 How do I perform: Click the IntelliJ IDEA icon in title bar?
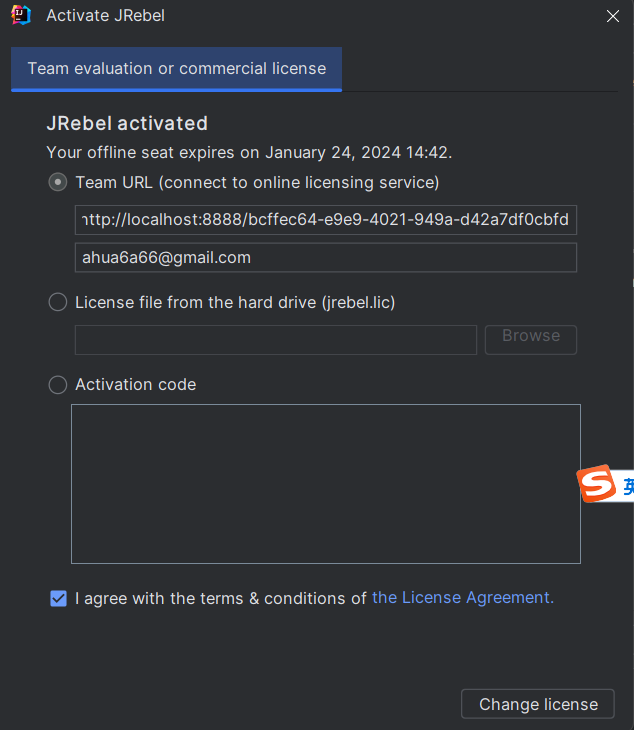tap(21, 15)
